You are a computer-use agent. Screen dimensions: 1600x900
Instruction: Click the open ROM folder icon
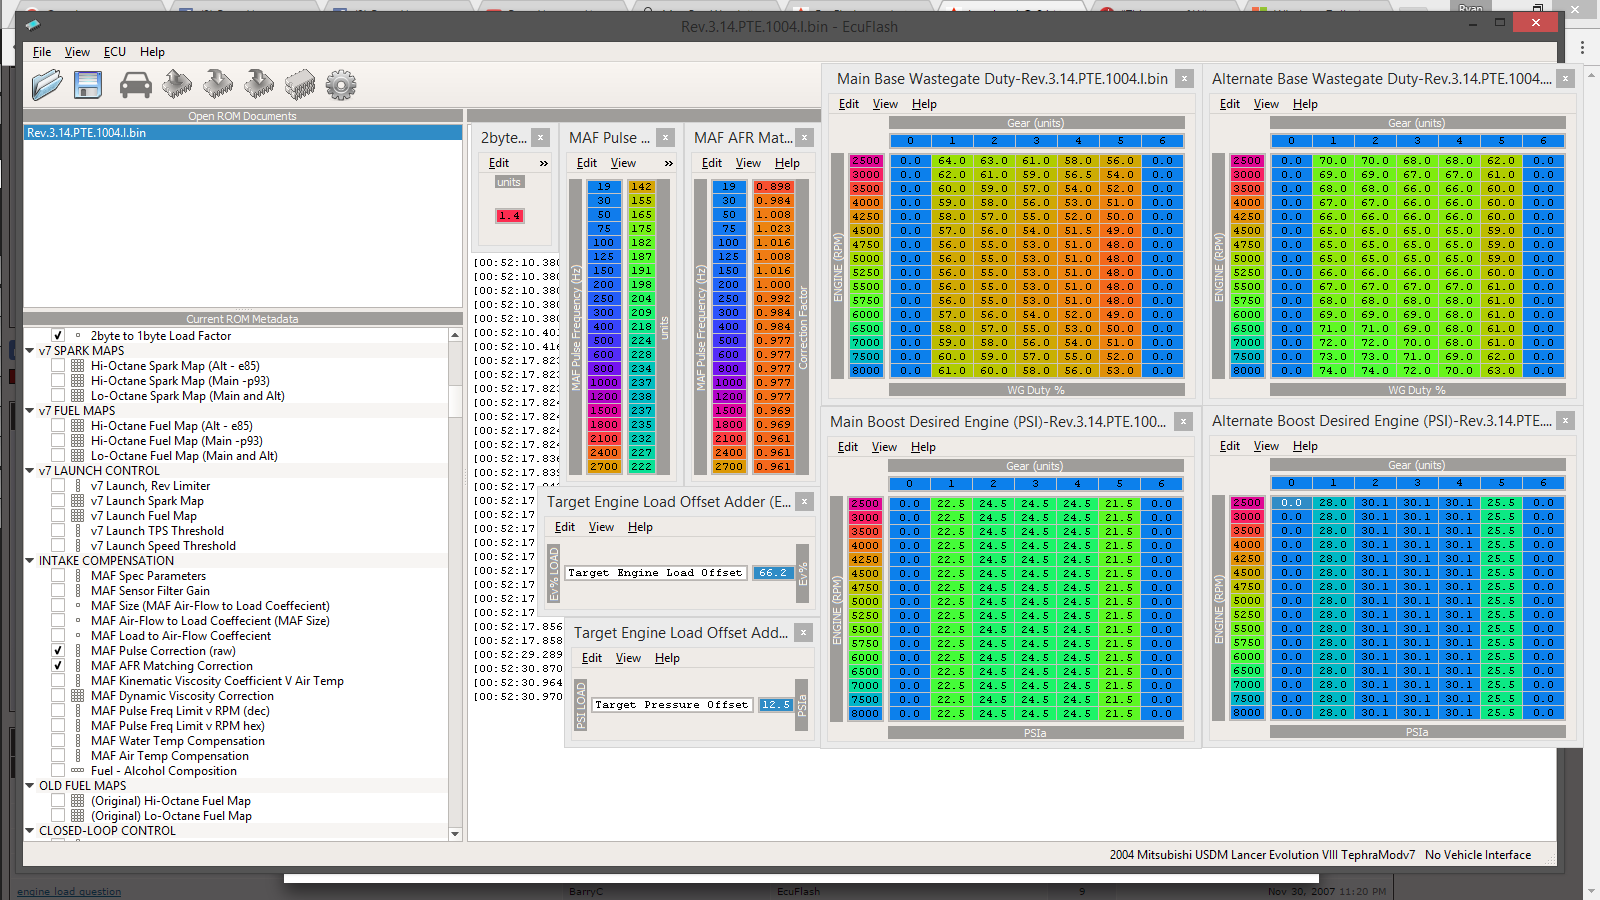pos(47,85)
